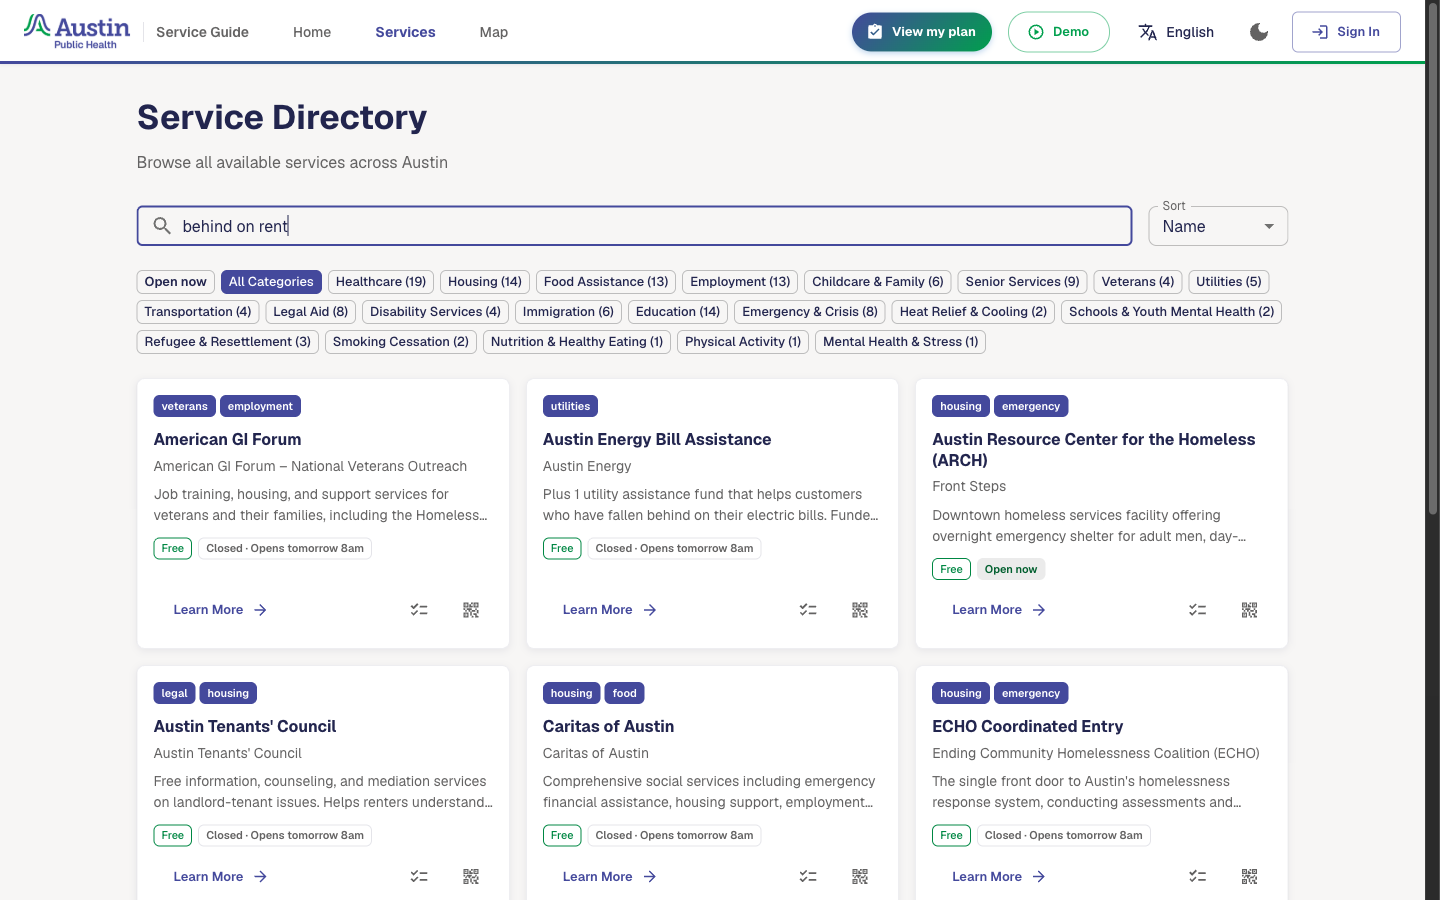Go to the Home nav item
1440x900 pixels.
pyautogui.click(x=312, y=32)
